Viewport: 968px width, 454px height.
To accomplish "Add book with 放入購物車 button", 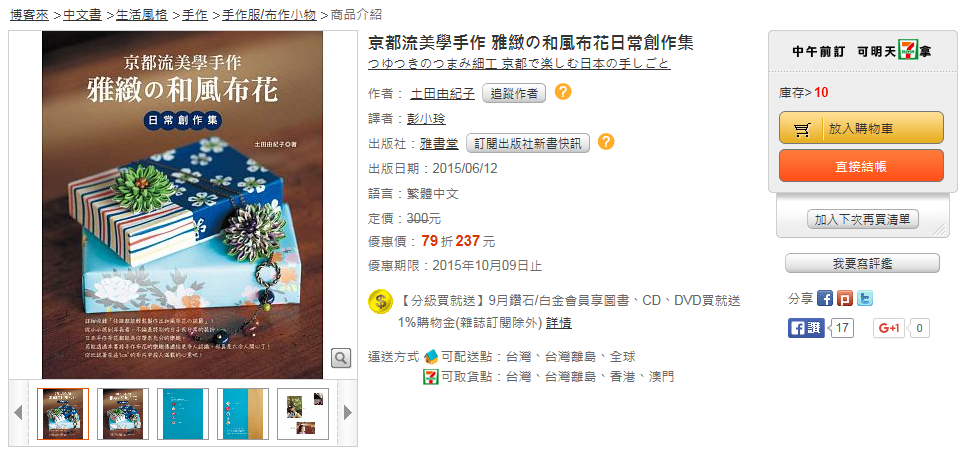I will (861, 128).
